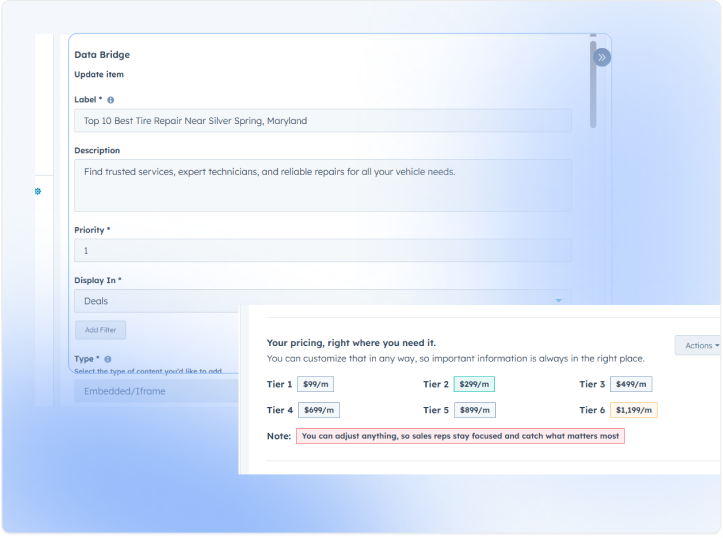Click the info icon beside Type

point(107,359)
